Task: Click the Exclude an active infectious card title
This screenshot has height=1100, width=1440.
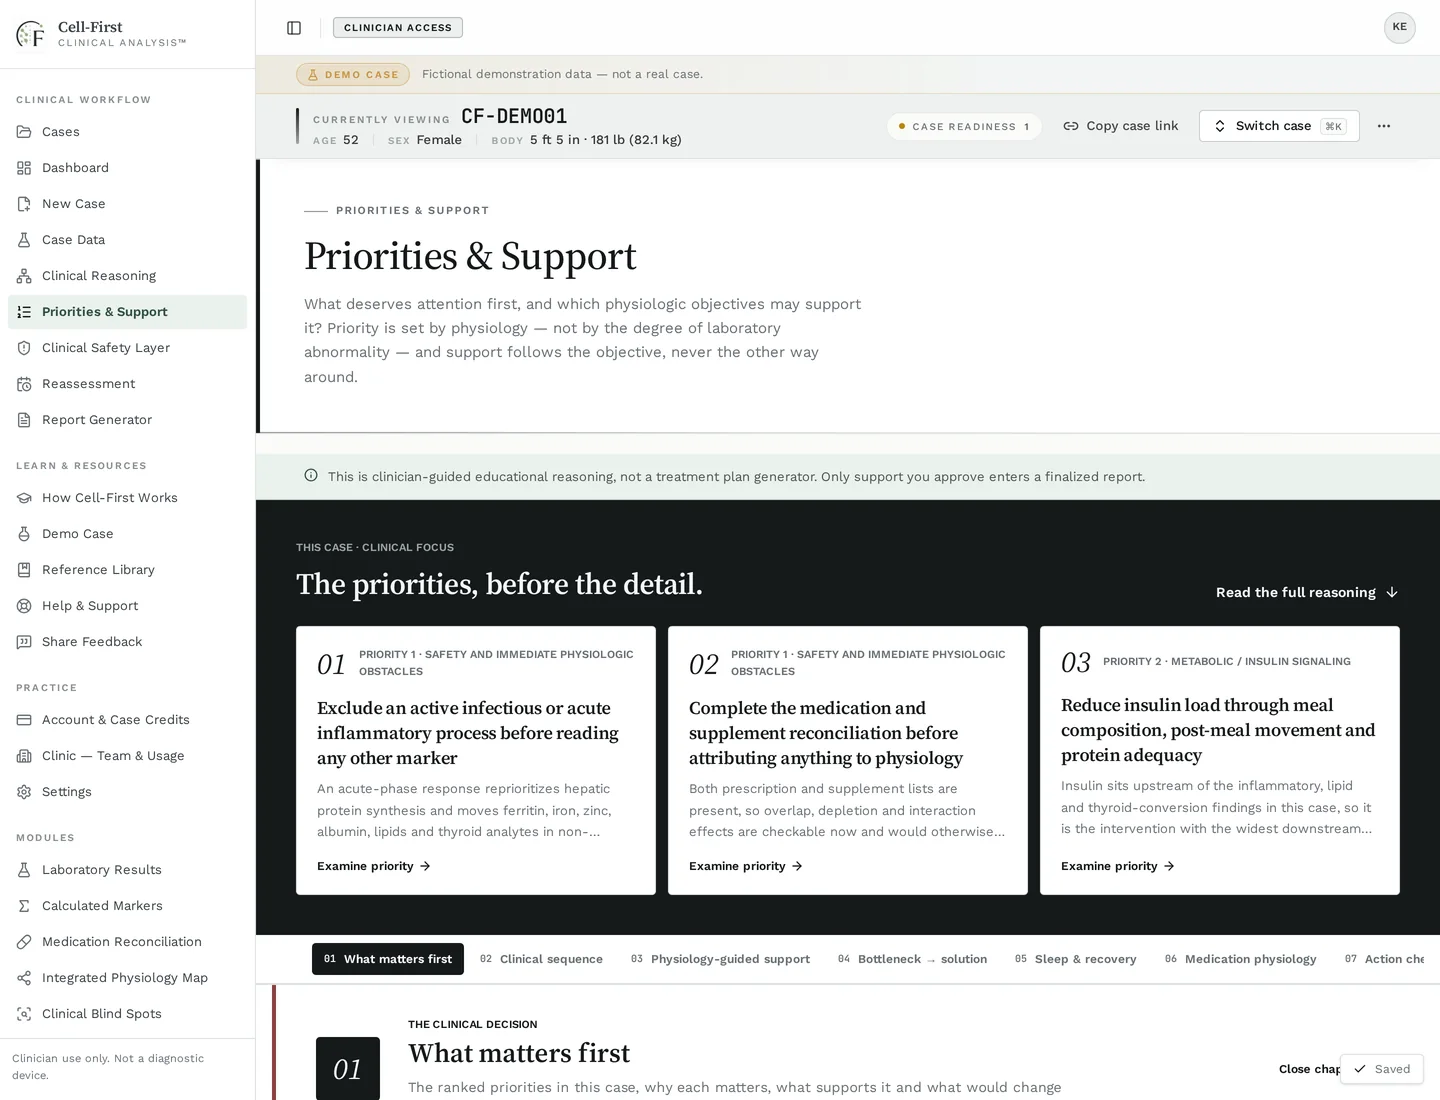Action: (468, 733)
